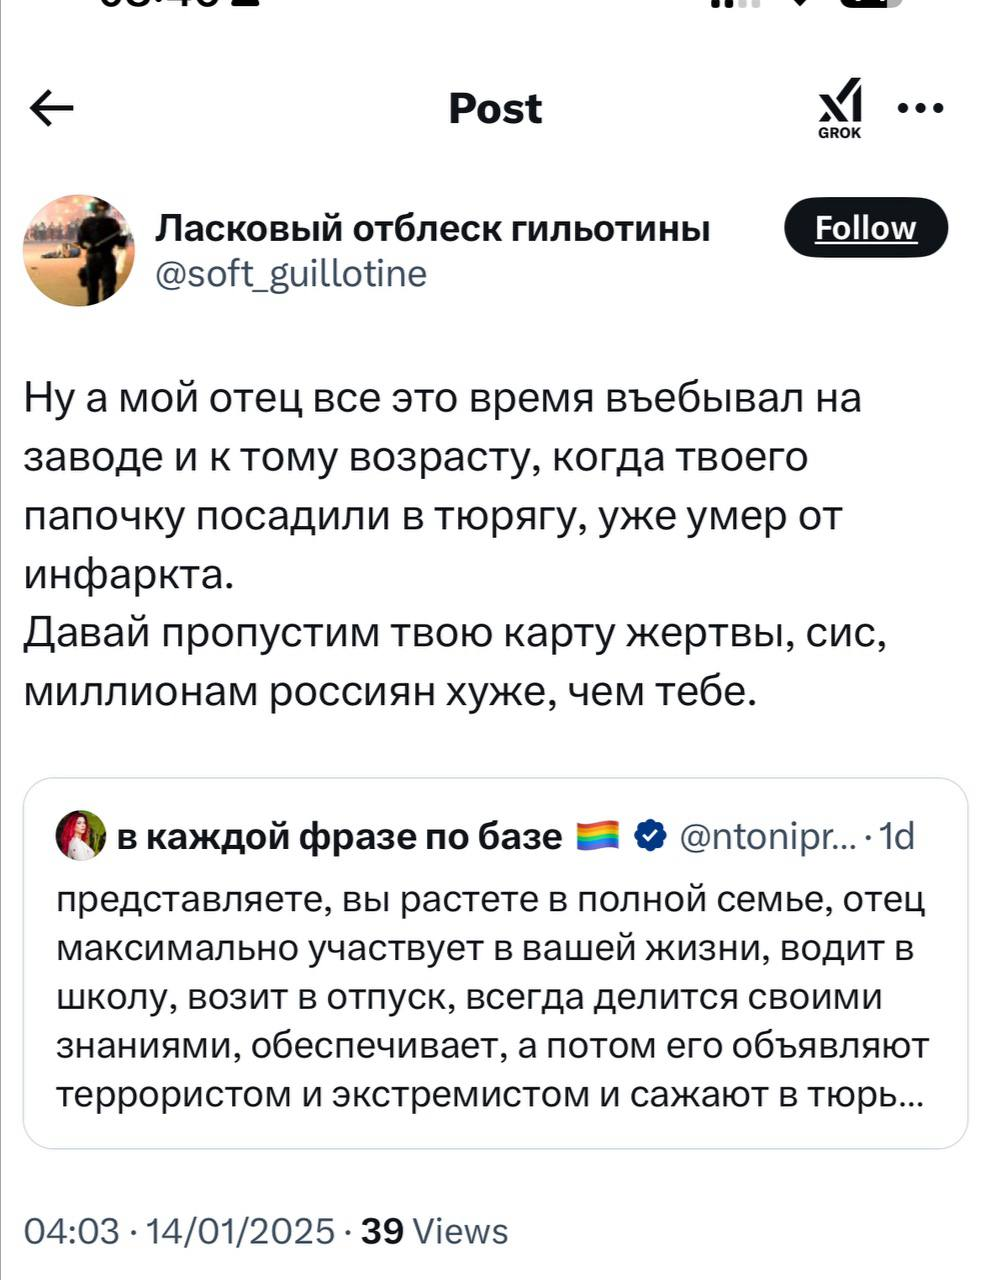Open the Grok assistant icon
Image resolution: width=985 pixels, height=1280 pixels.
click(839, 108)
